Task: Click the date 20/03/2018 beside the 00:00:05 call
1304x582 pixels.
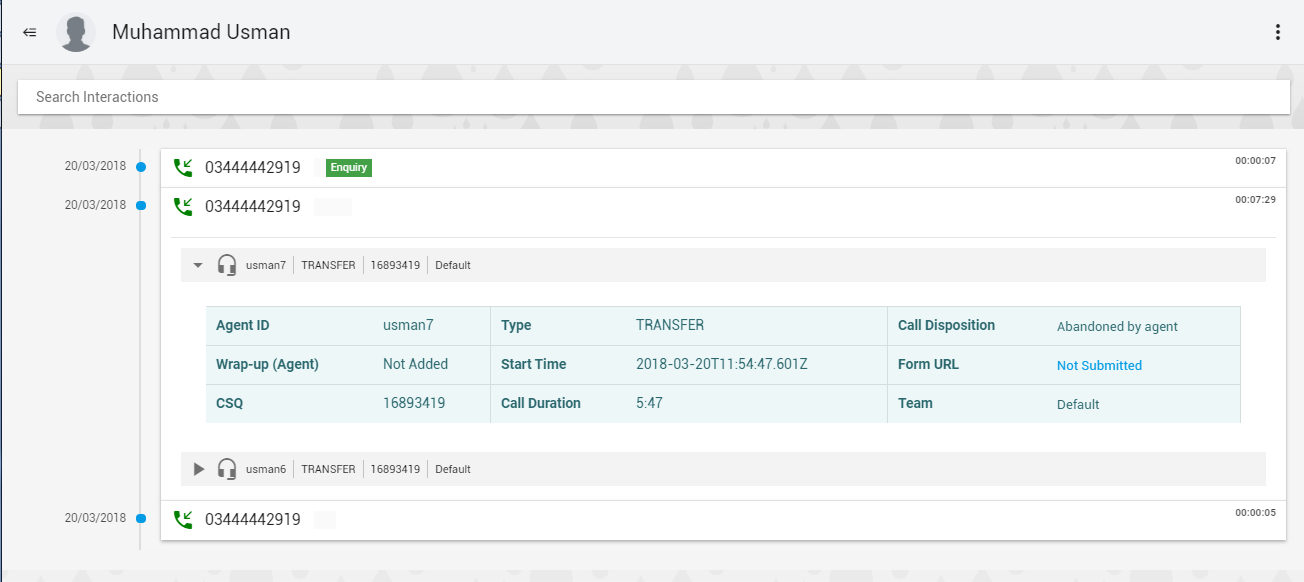Action: [x=96, y=518]
